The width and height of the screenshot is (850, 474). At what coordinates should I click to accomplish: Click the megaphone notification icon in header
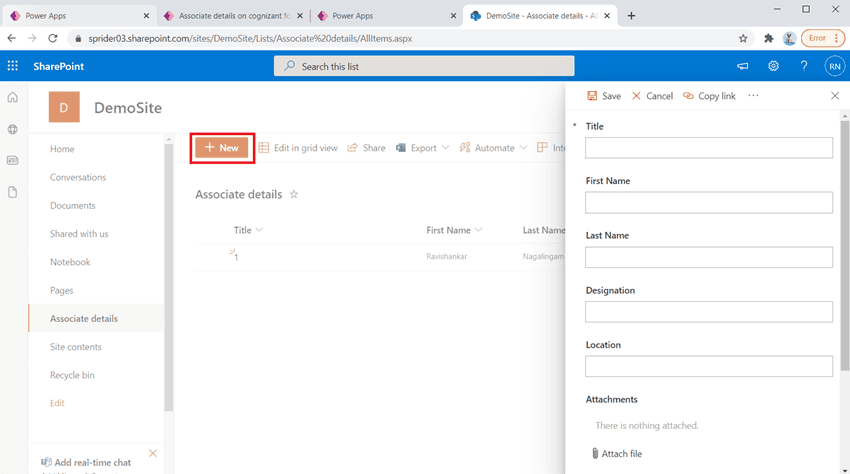(742, 66)
